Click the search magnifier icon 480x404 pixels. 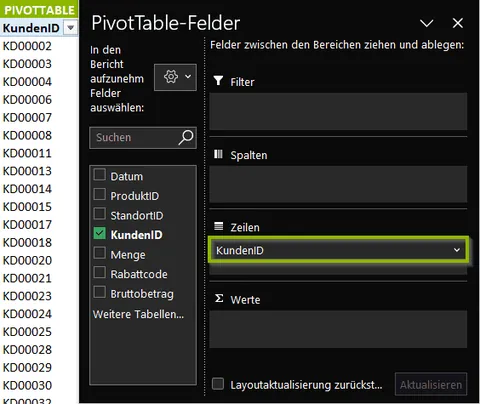point(186,137)
